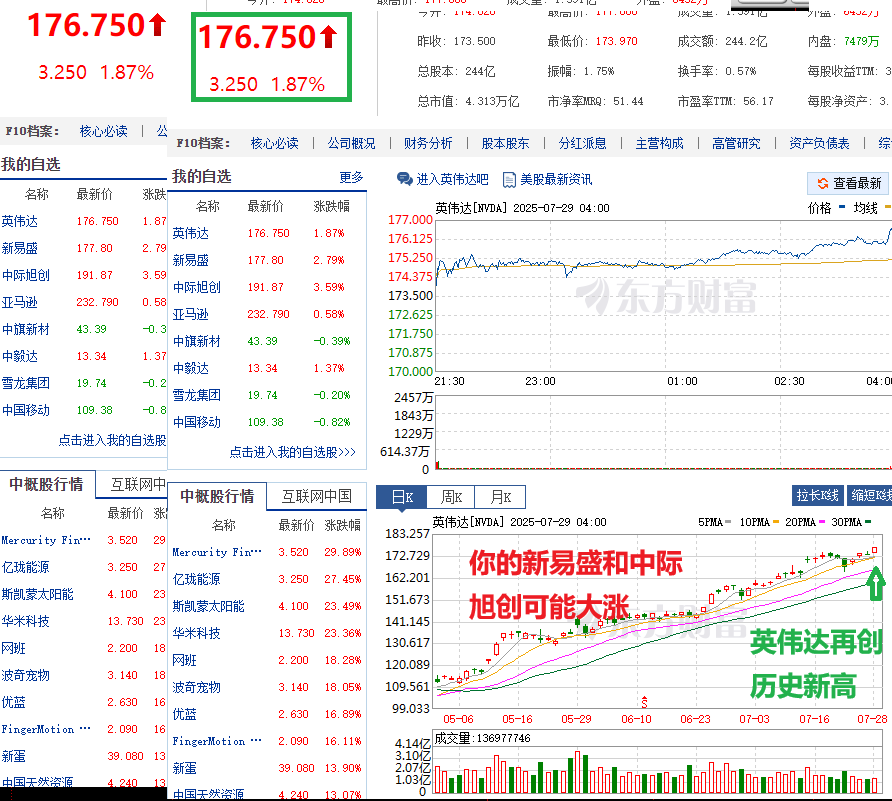Image resolution: width=892 pixels, height=801 pixels.
Task: Click the 美股最新资讯 document icon
Action: [509, 180]
